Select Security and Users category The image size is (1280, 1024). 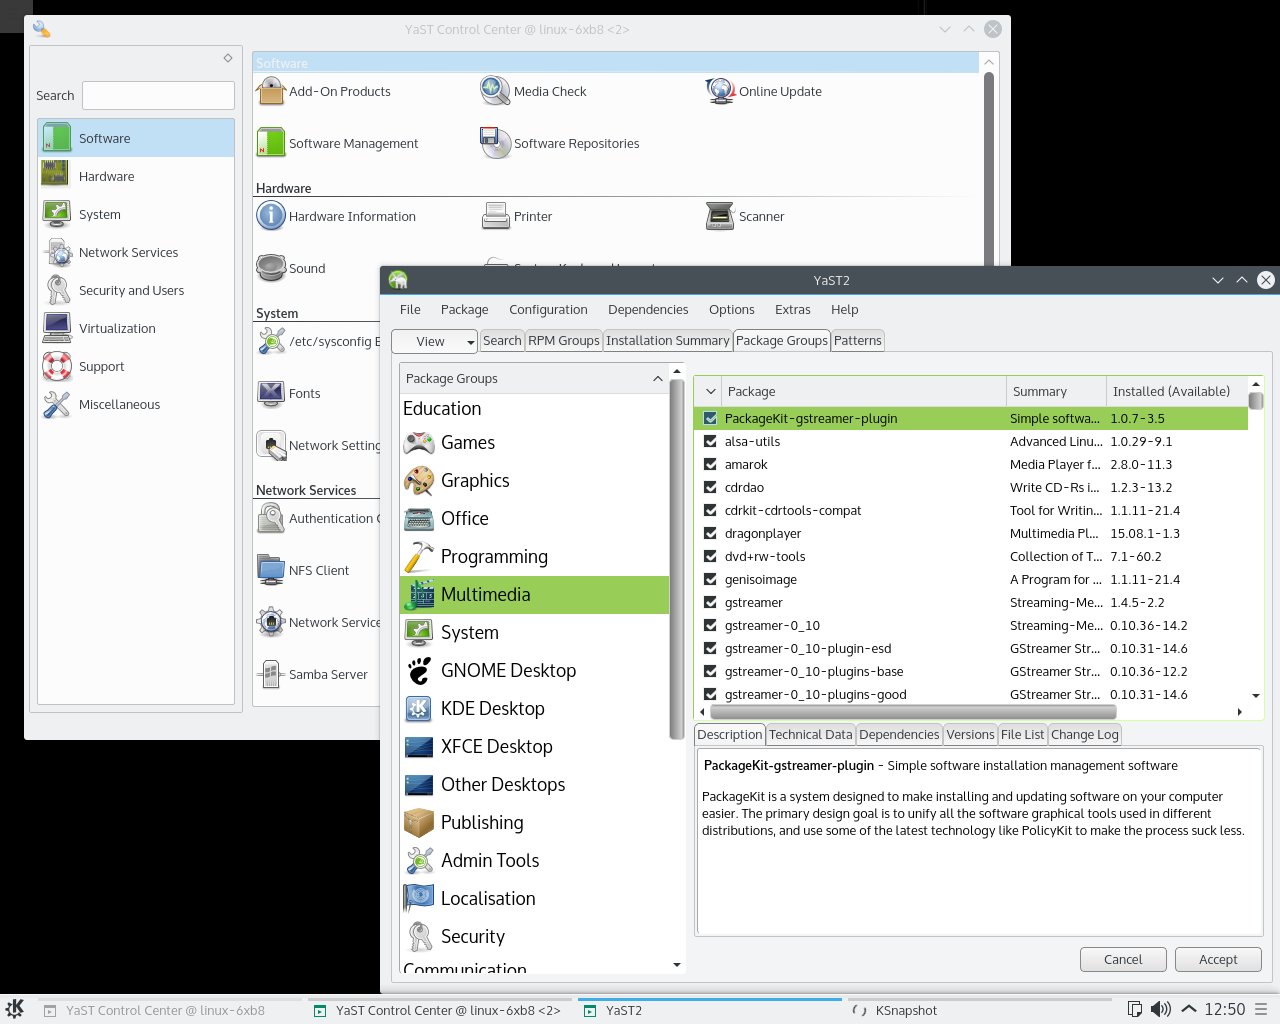136,290
